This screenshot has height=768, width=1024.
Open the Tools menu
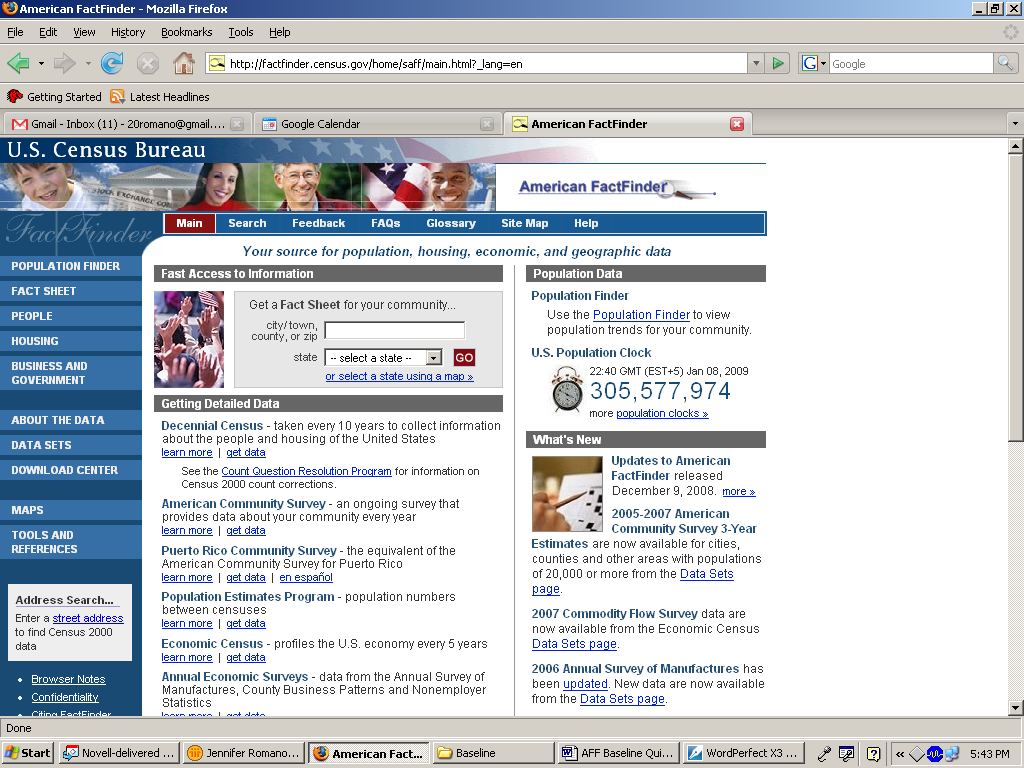pos(240,32)
